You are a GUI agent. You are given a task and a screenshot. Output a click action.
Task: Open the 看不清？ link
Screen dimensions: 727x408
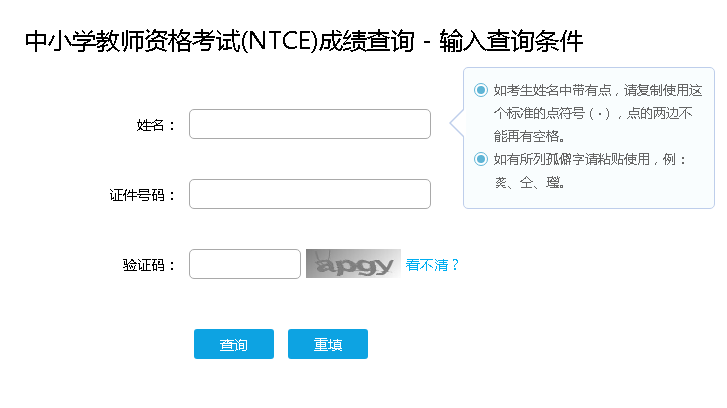point(432,265)
